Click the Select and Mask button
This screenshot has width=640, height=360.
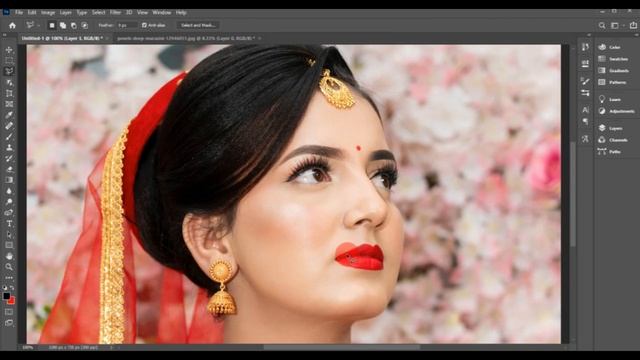pos(198,25)
